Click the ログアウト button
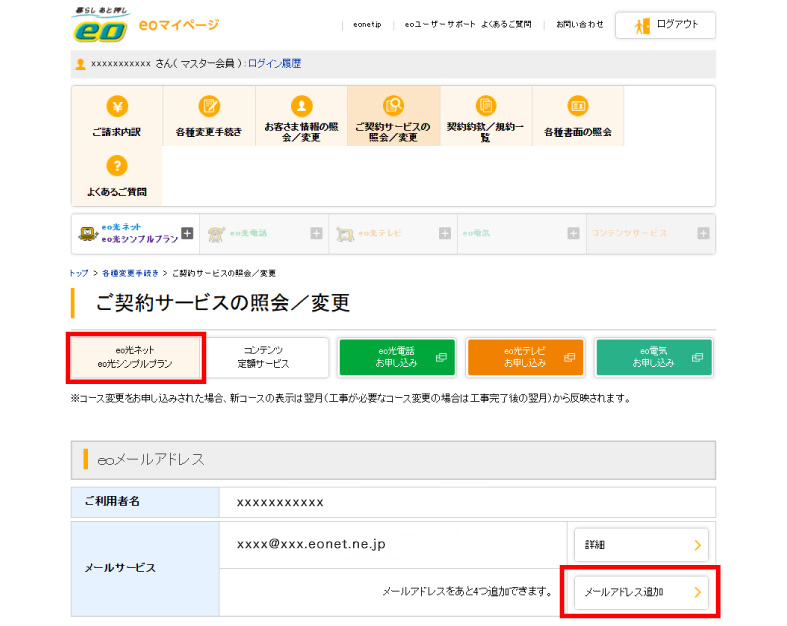Viewport: 787px width, 626px height. [666, 25]
